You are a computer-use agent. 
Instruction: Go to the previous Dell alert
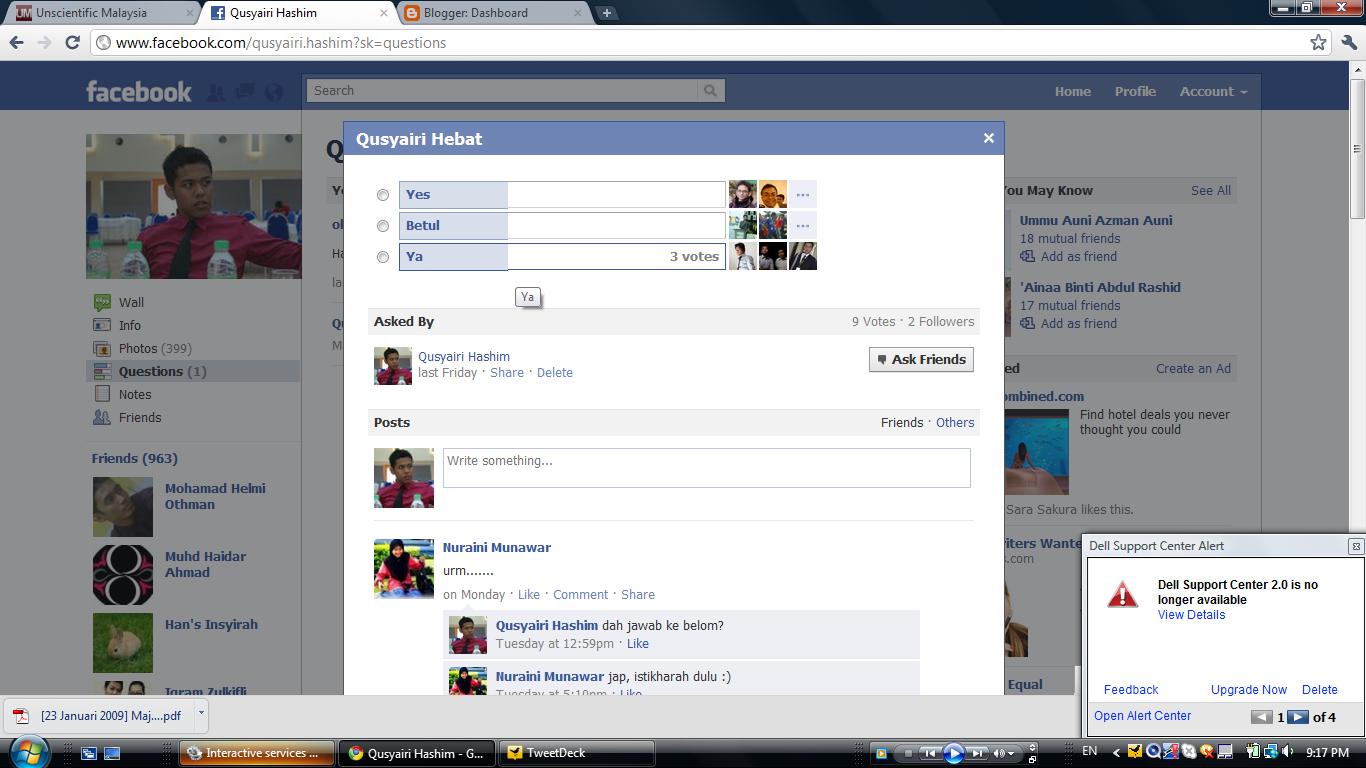[1261, 717]
